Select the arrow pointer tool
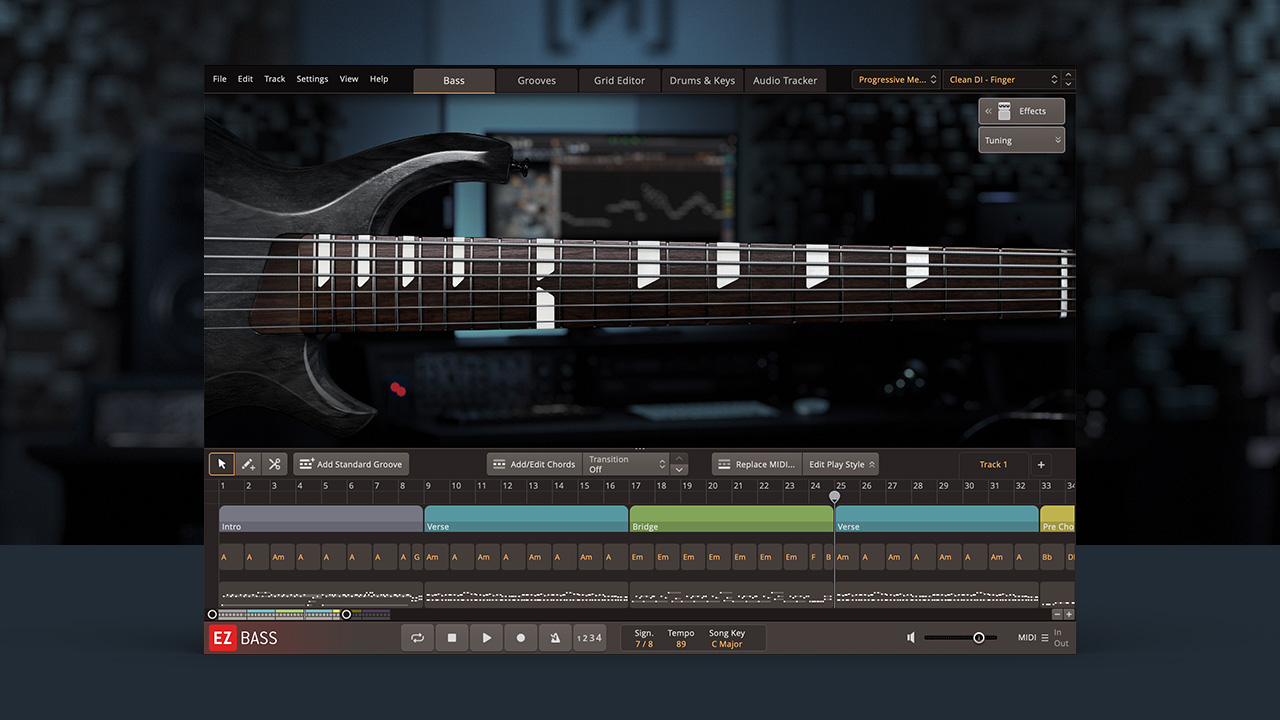 [x=222, y=464]
